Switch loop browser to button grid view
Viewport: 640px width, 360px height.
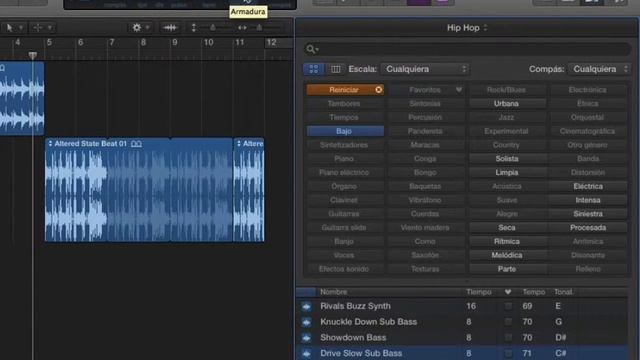[313, 69]
